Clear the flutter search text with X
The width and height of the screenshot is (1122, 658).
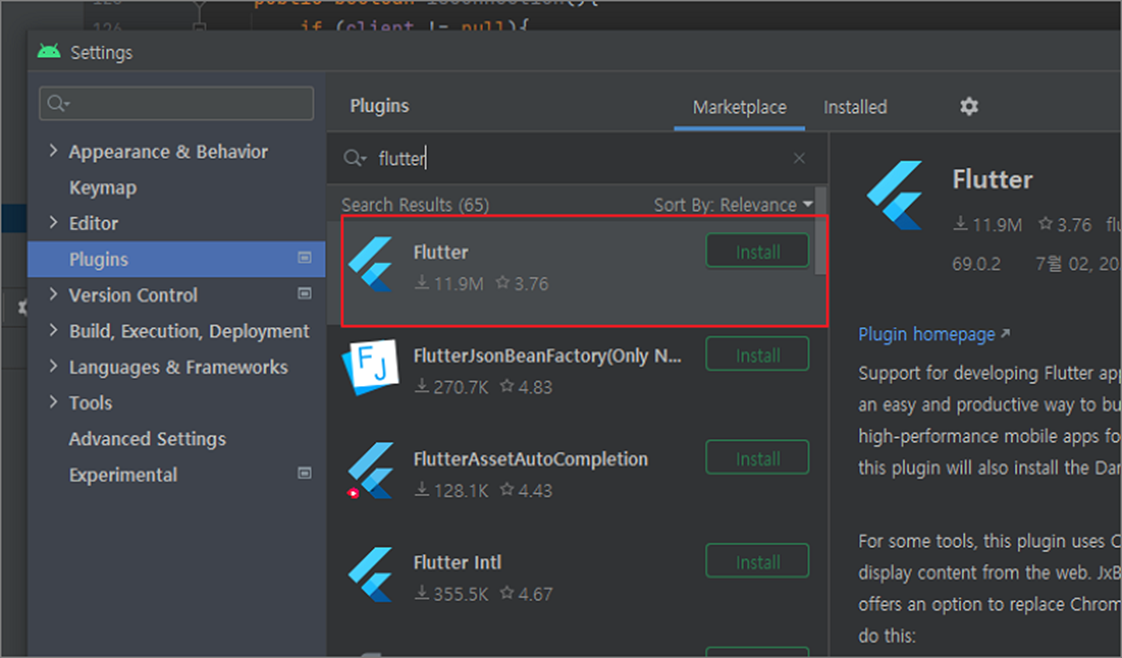click(799, 158)
